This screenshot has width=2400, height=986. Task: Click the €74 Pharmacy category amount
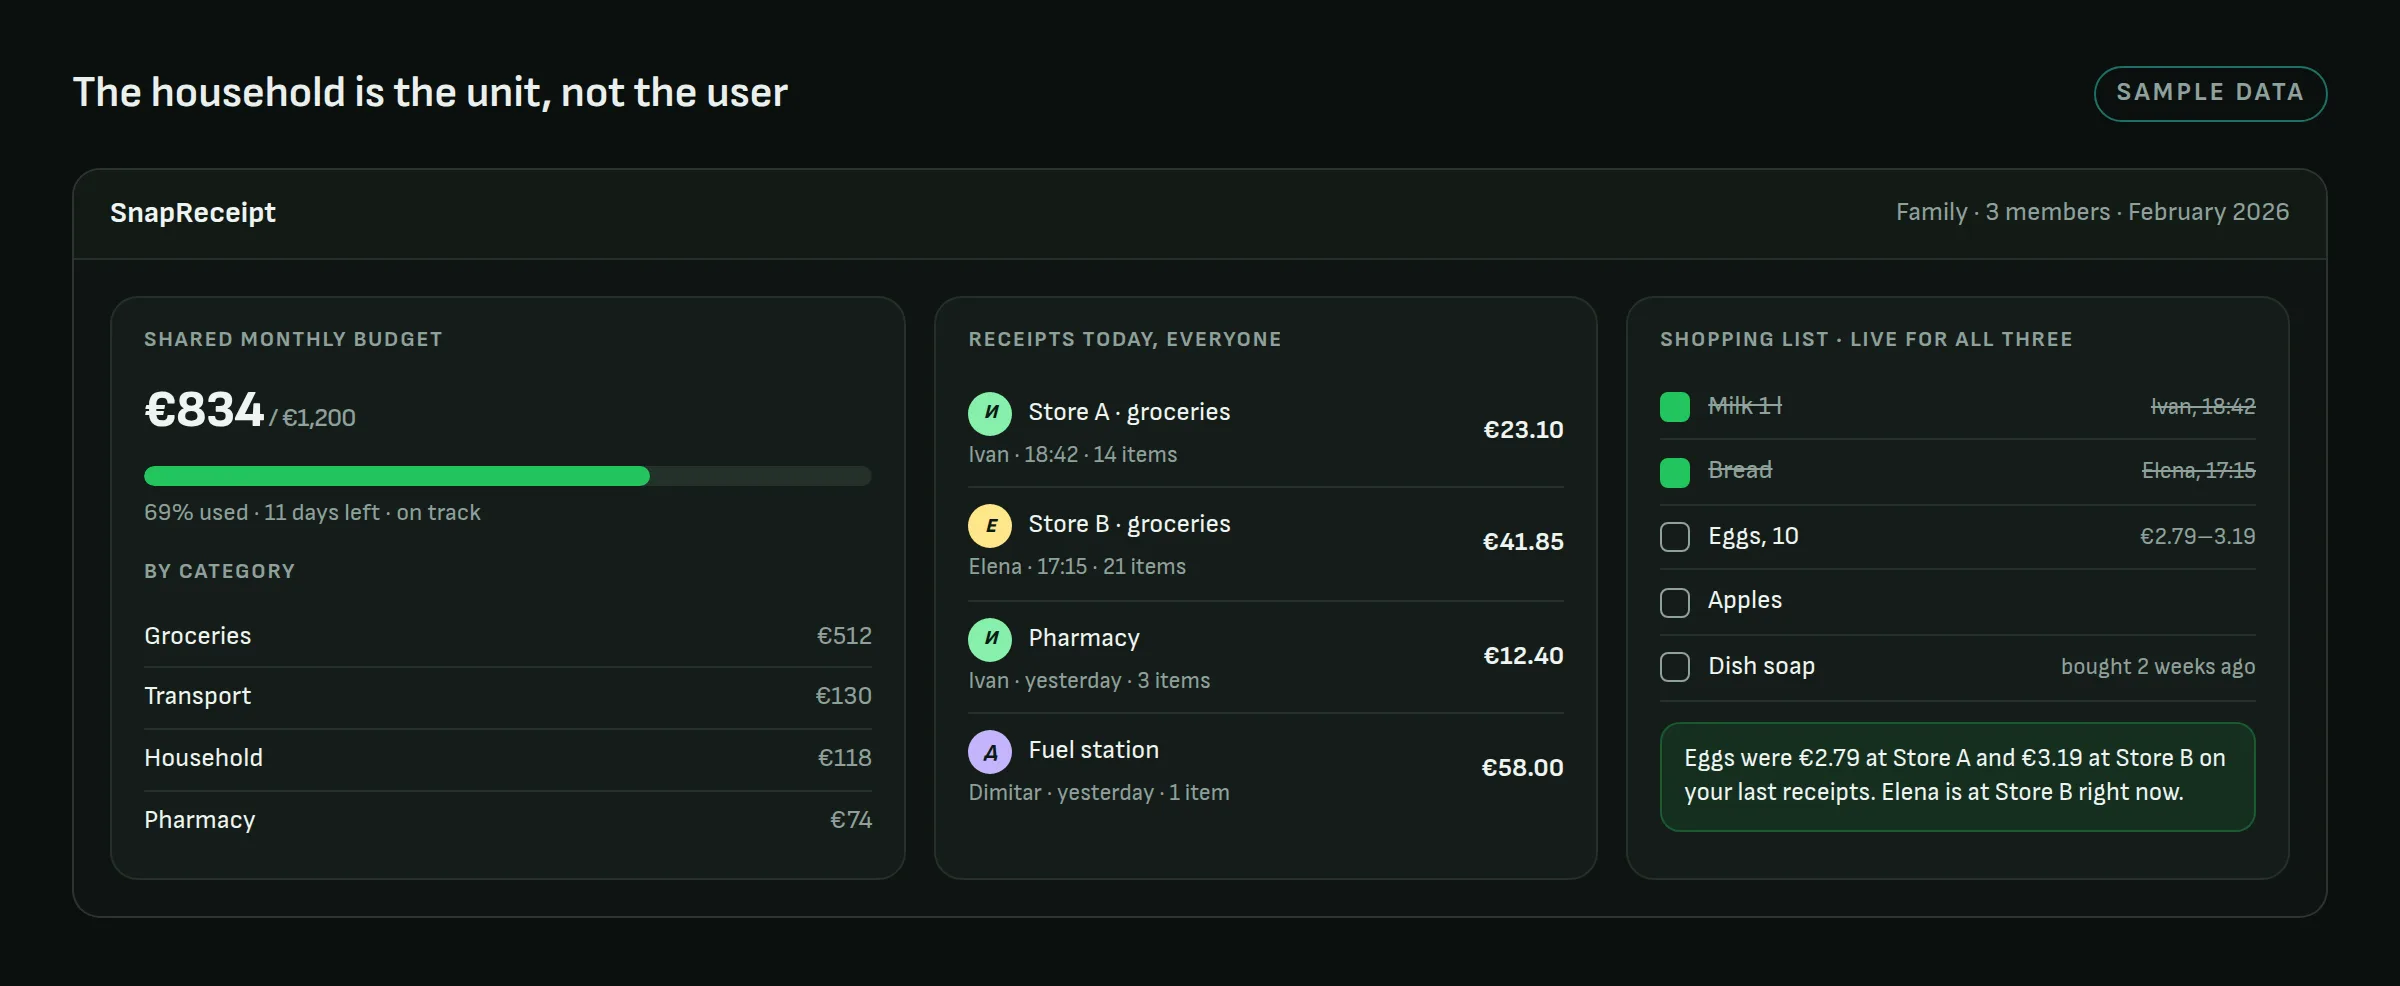pyautogui.click(x=851, y=820)
